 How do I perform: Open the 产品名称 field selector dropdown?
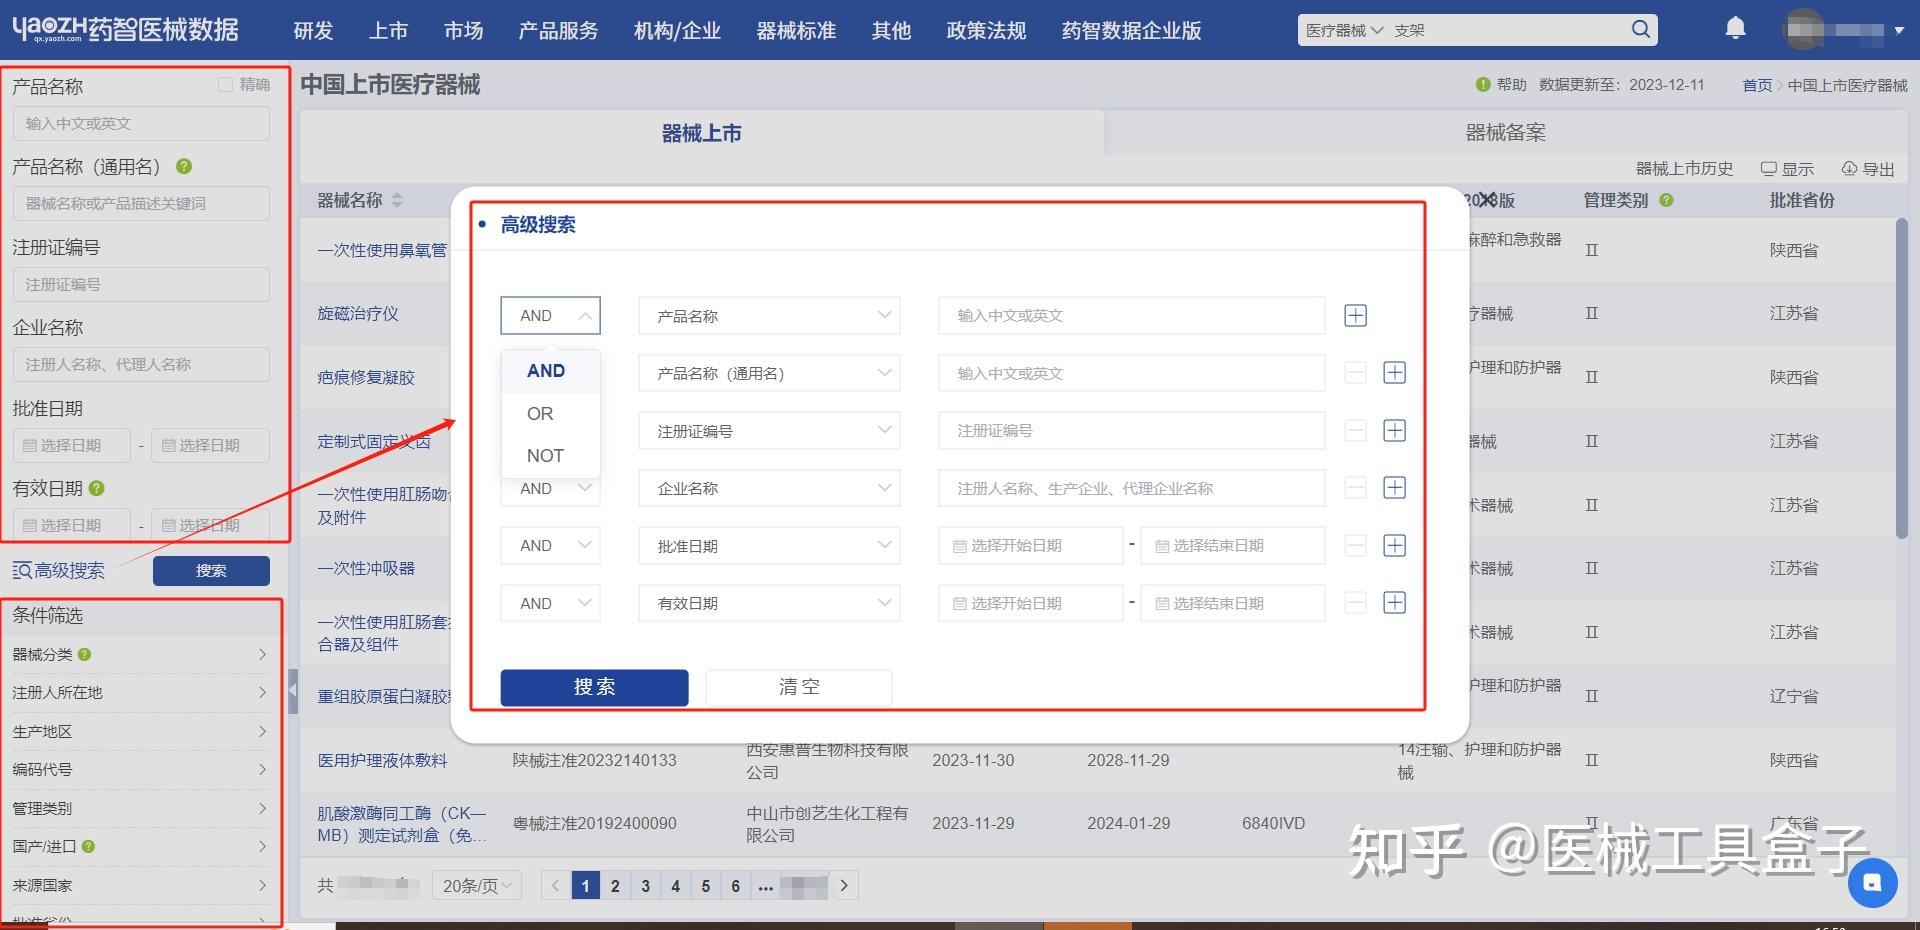(x=769, y=316)
